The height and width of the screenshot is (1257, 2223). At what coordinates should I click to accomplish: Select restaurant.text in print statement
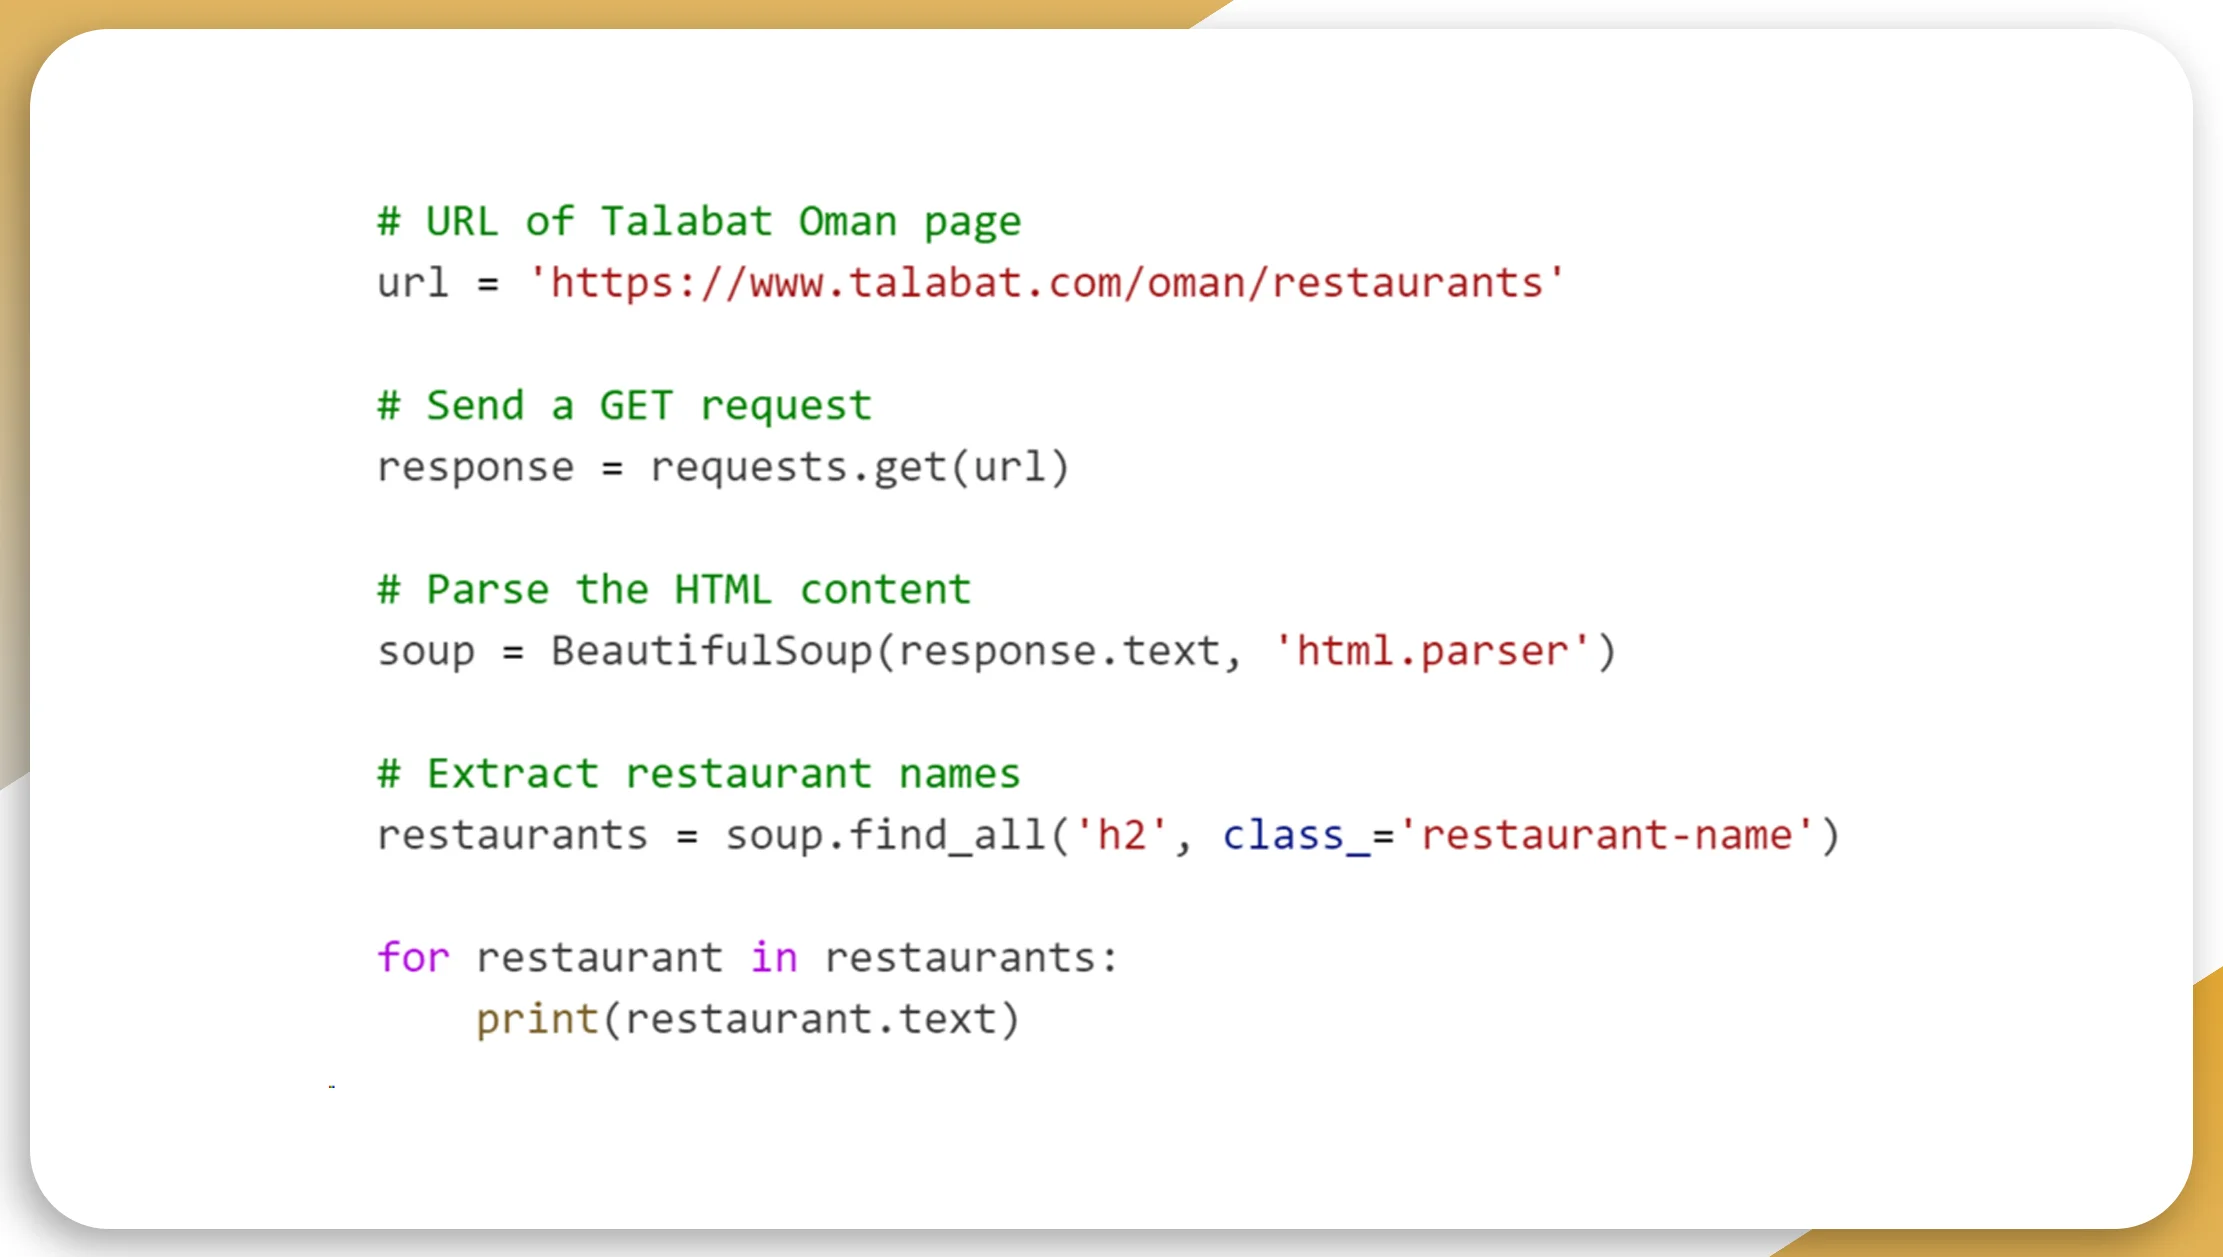pos(747,1017)
